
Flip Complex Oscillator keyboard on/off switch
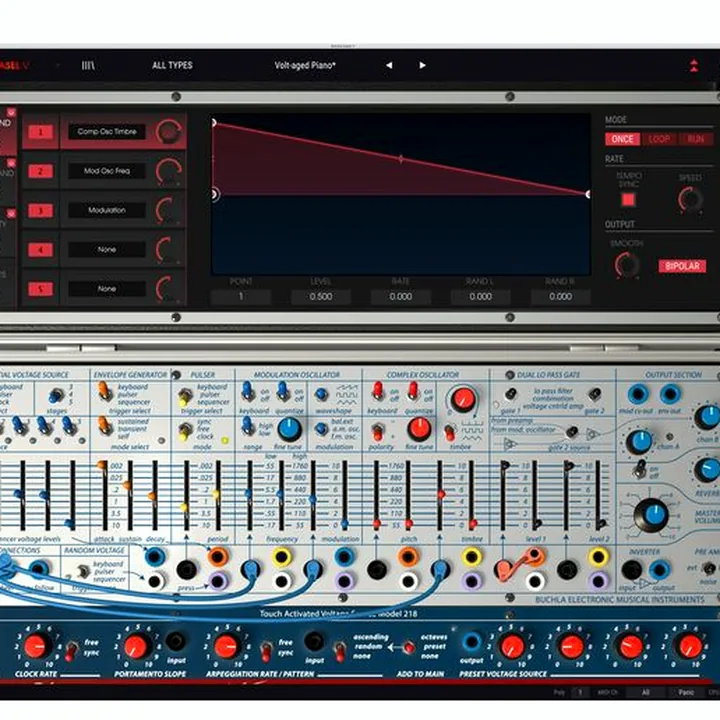coord(377,391)
